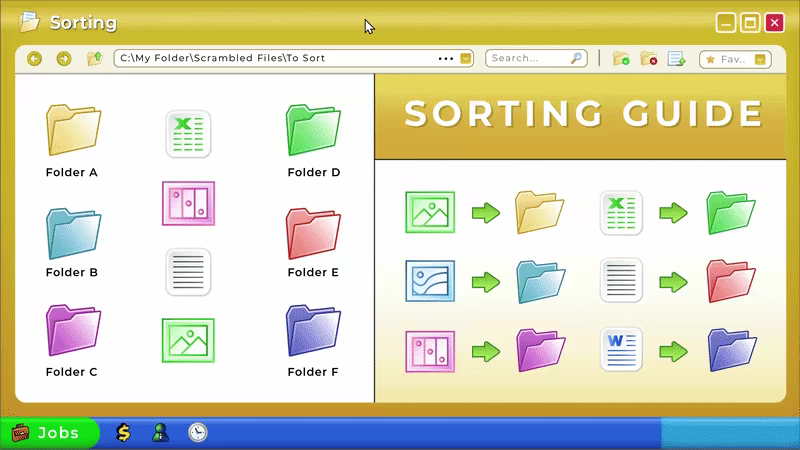The width and height of the screenshot is (800, 450).
Task: Click the spreadsheet icon in Sorting Guide
Action: point(621,213)
